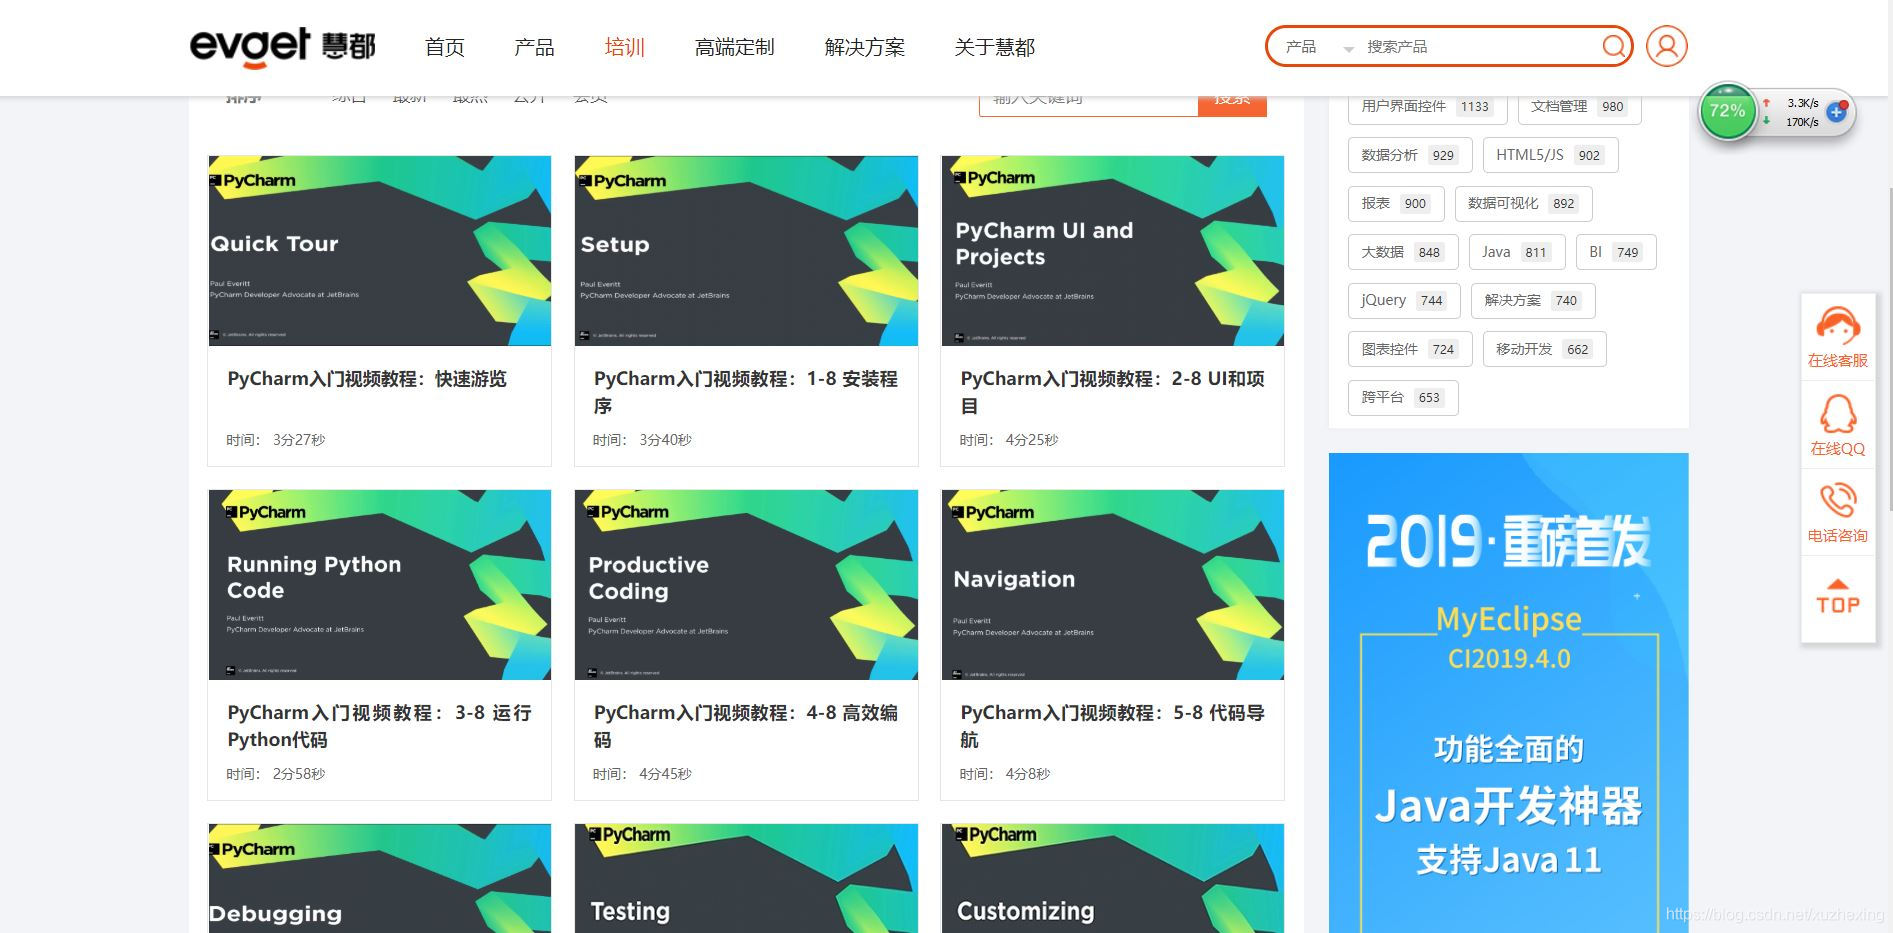This screenshot has width=1893, height=933.
Task: Click duration text 时间: 4分45秒
Action: (642, 774)
